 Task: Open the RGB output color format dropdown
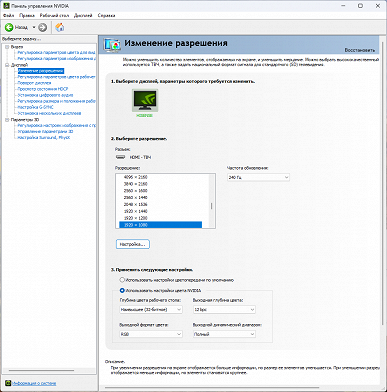[x=151, y=334]
